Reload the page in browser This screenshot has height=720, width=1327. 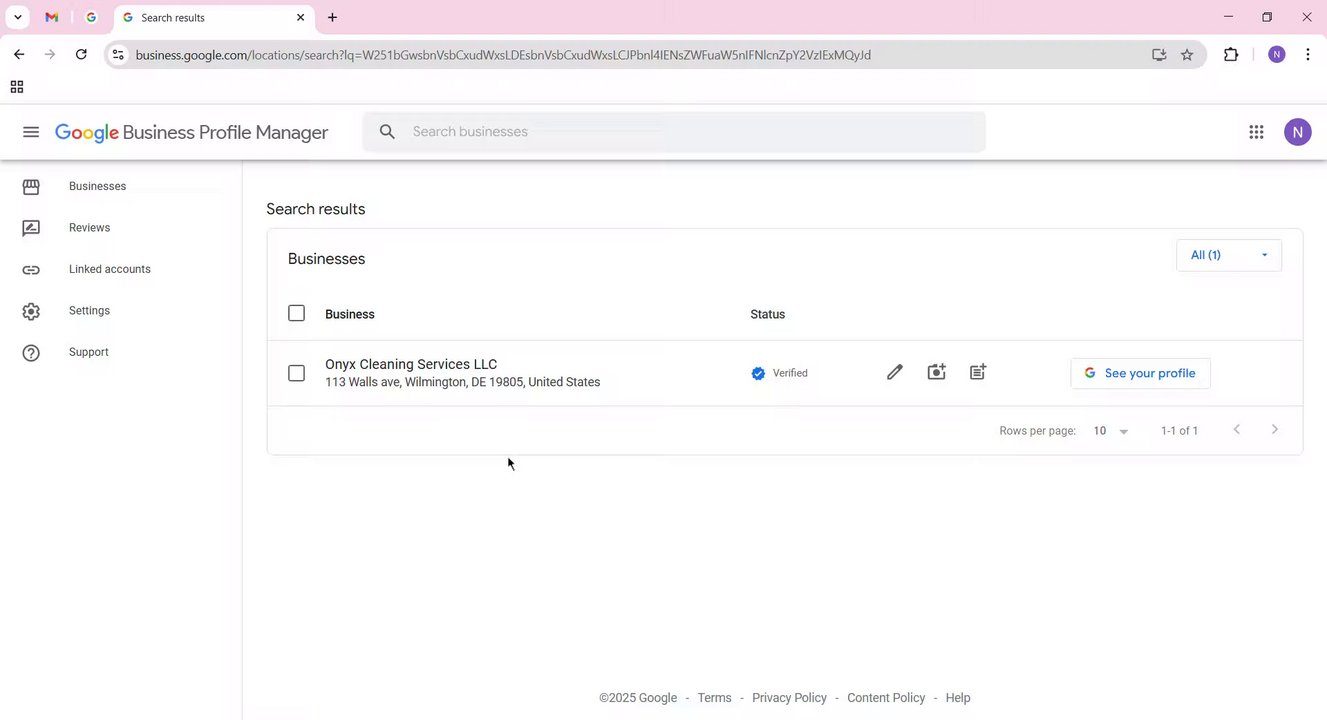81,55
